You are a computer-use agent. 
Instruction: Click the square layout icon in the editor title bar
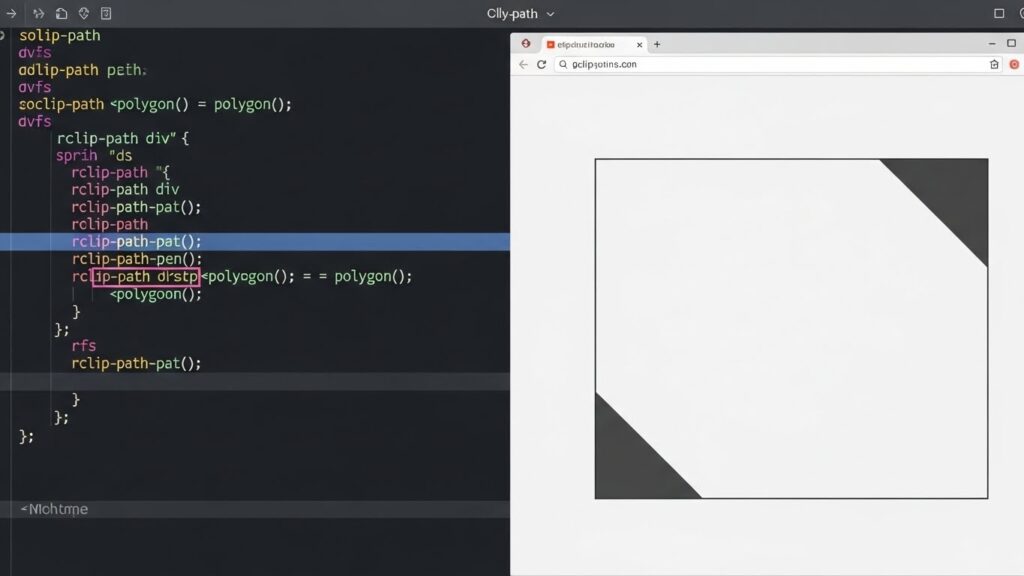999,14
